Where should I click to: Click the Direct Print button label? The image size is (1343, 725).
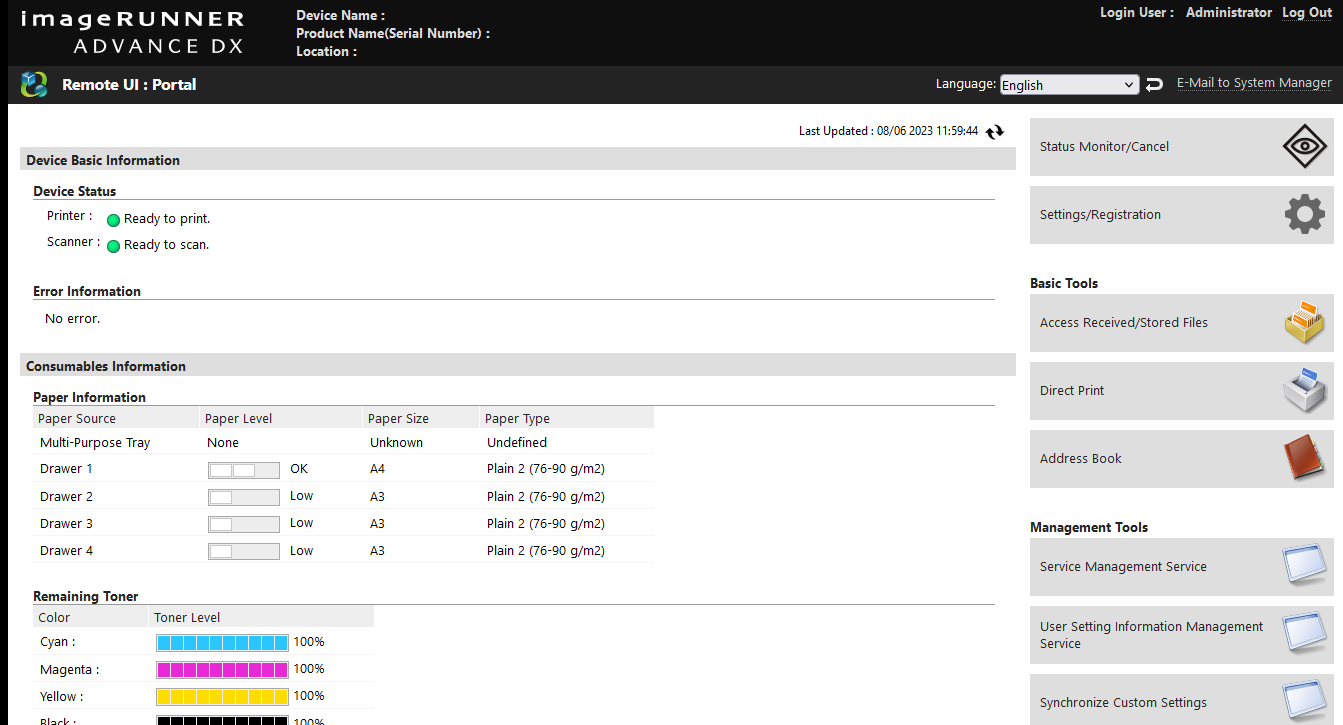(1072, 390)
